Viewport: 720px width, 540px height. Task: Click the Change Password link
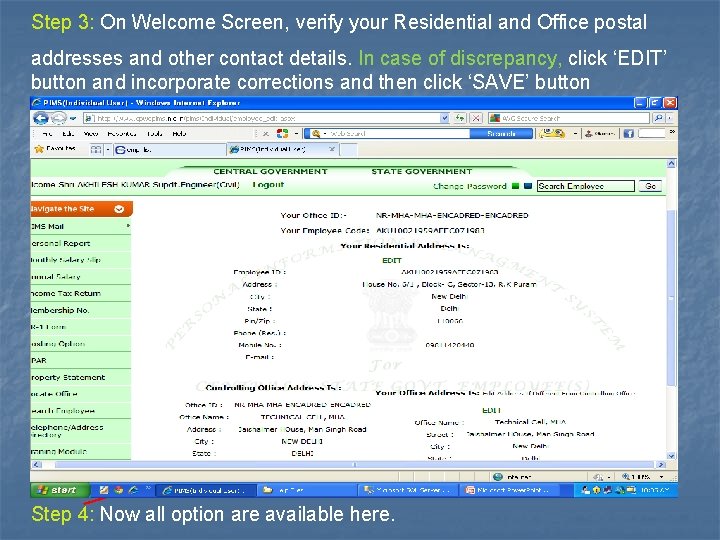(x=469, y=186)
